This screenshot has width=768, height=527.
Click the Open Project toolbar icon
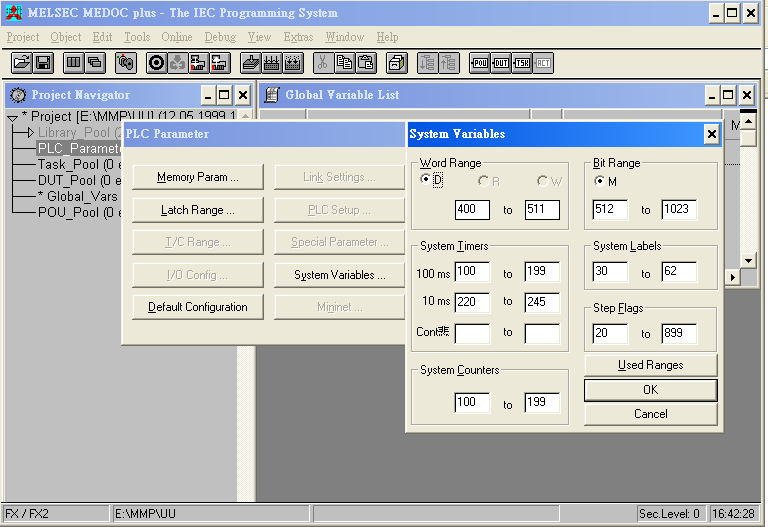(22, 63)
